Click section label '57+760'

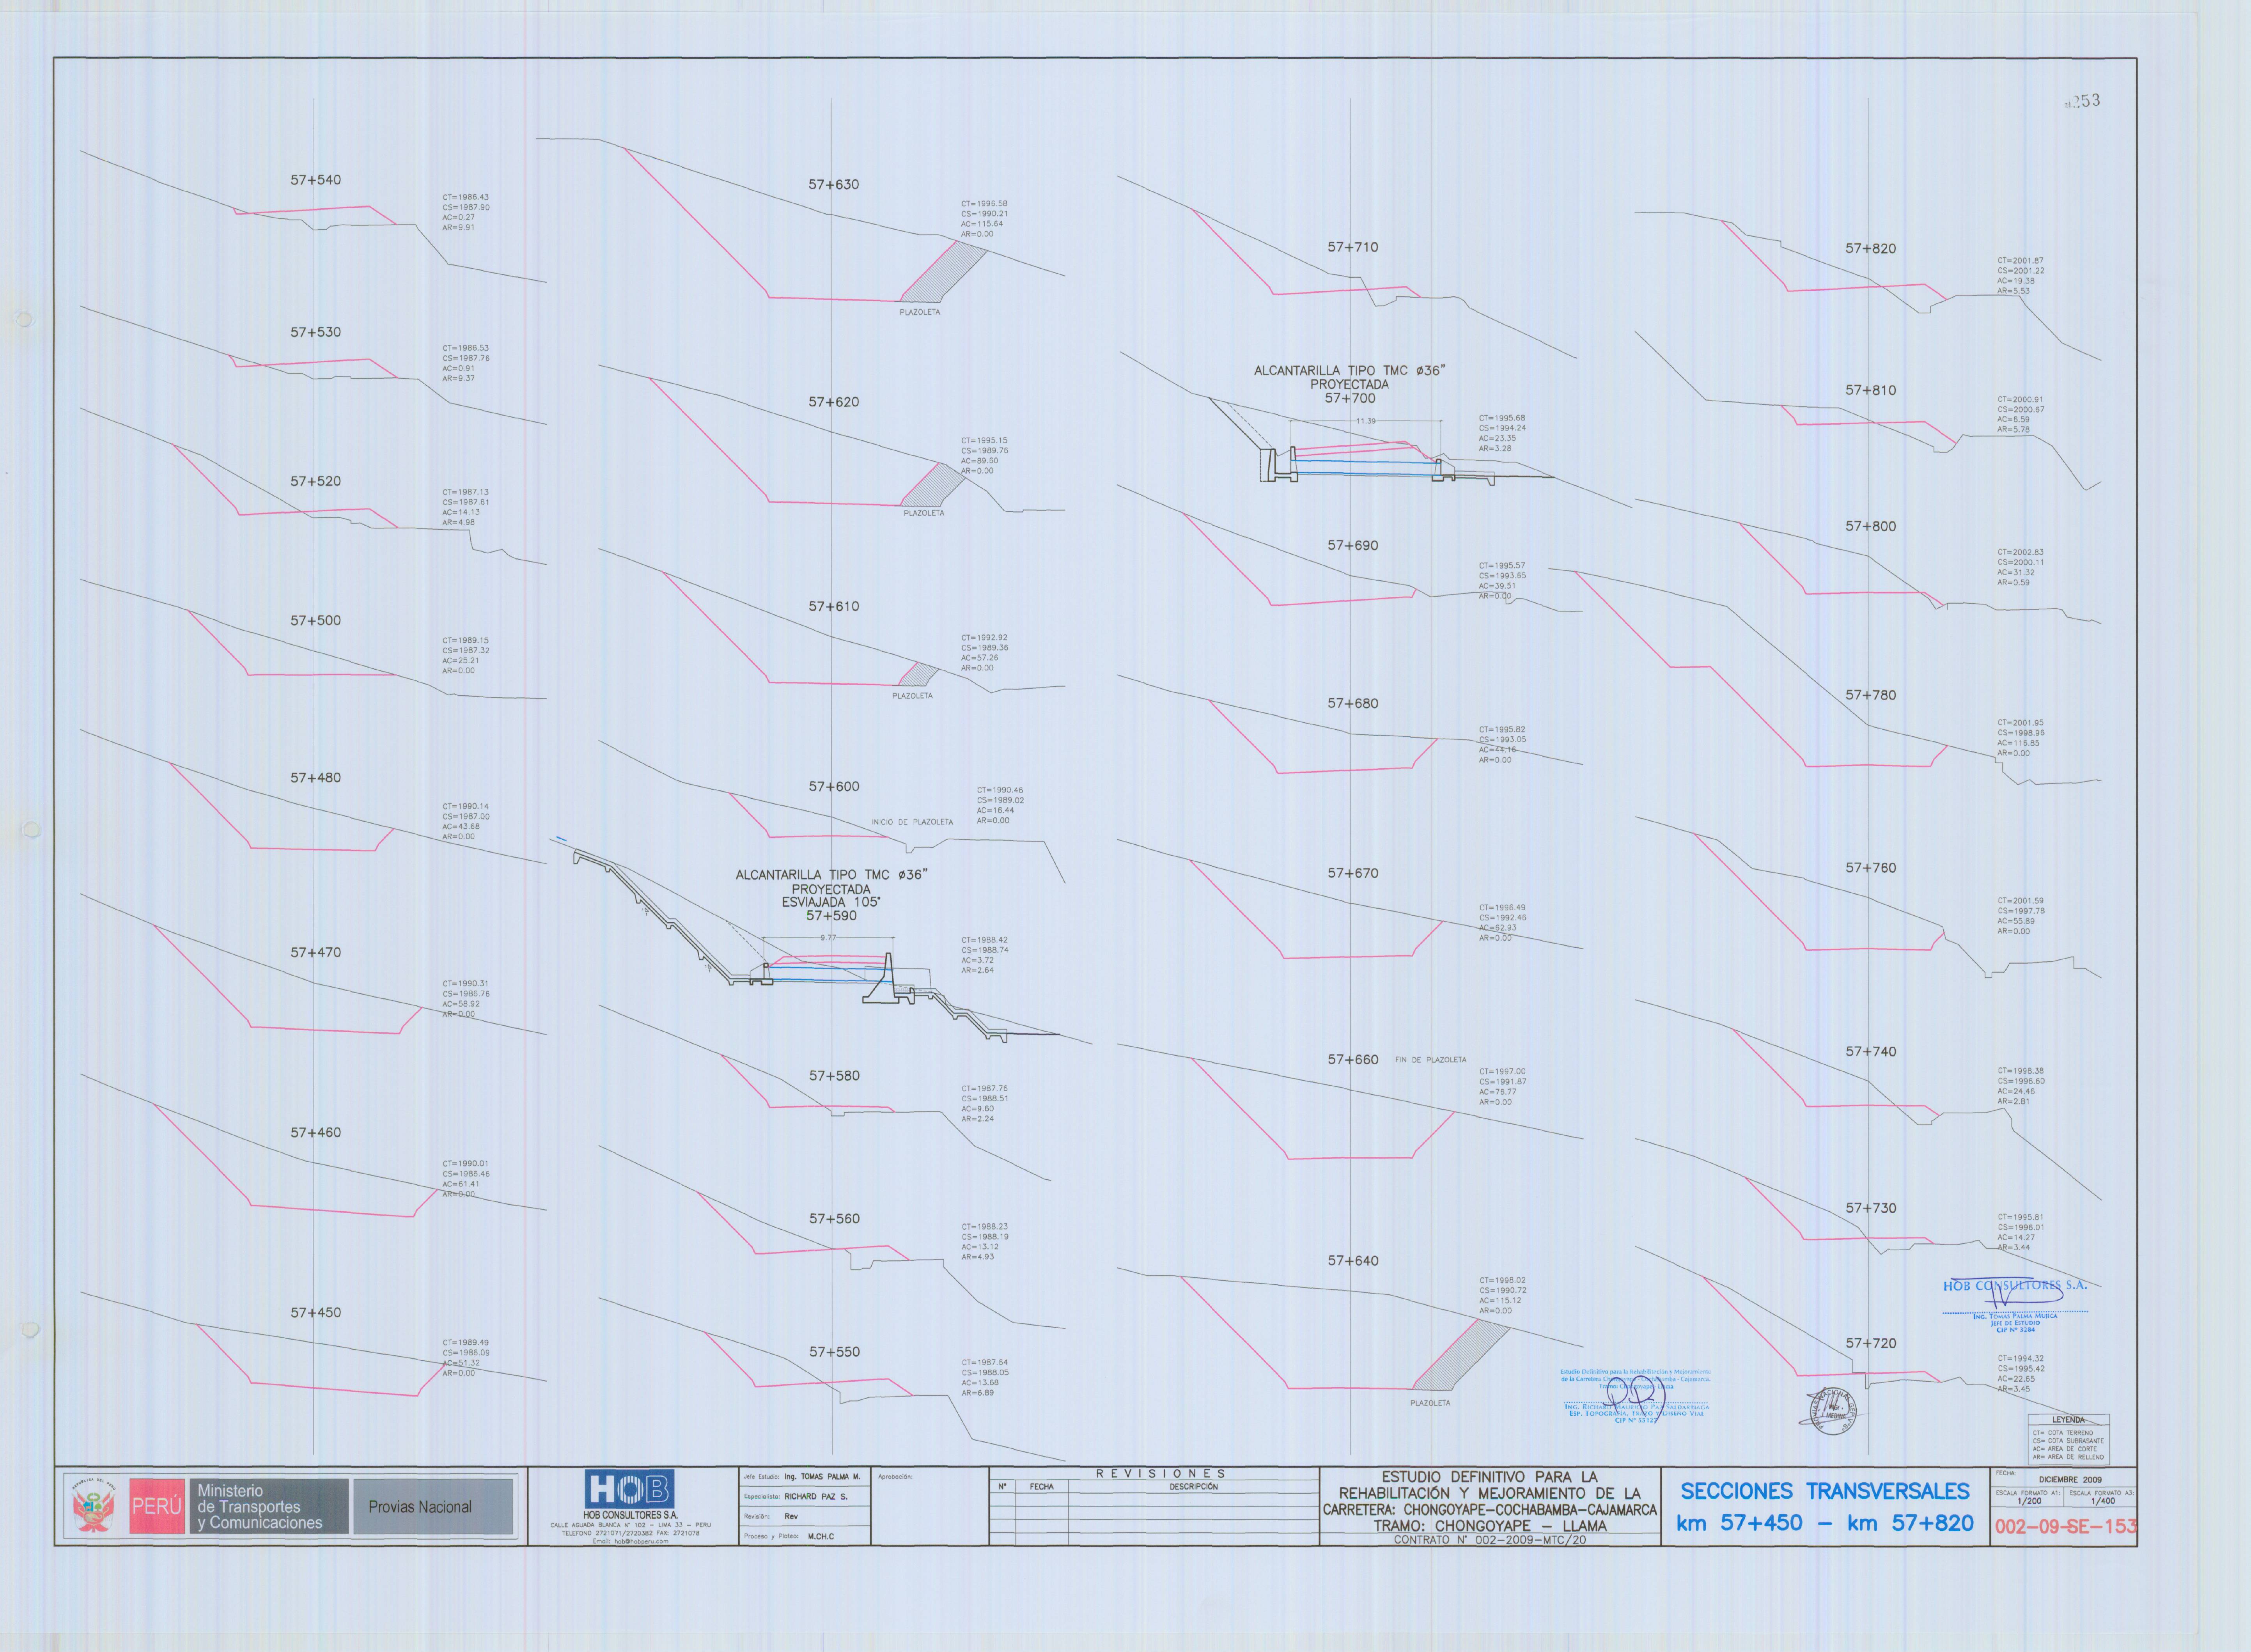1871,868
